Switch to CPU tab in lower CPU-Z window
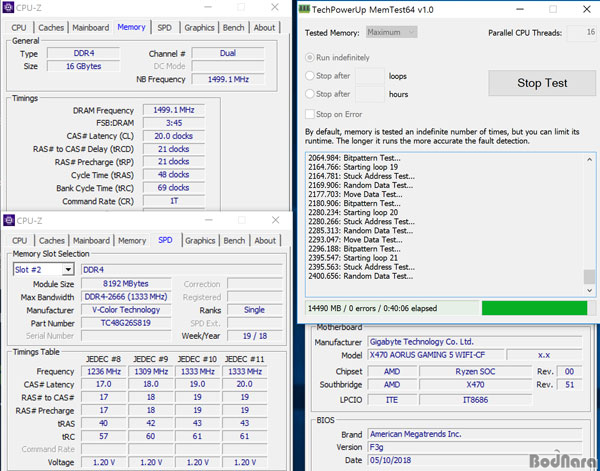Image resolution: width=600 pixels, height=471 pixels. 20,241
